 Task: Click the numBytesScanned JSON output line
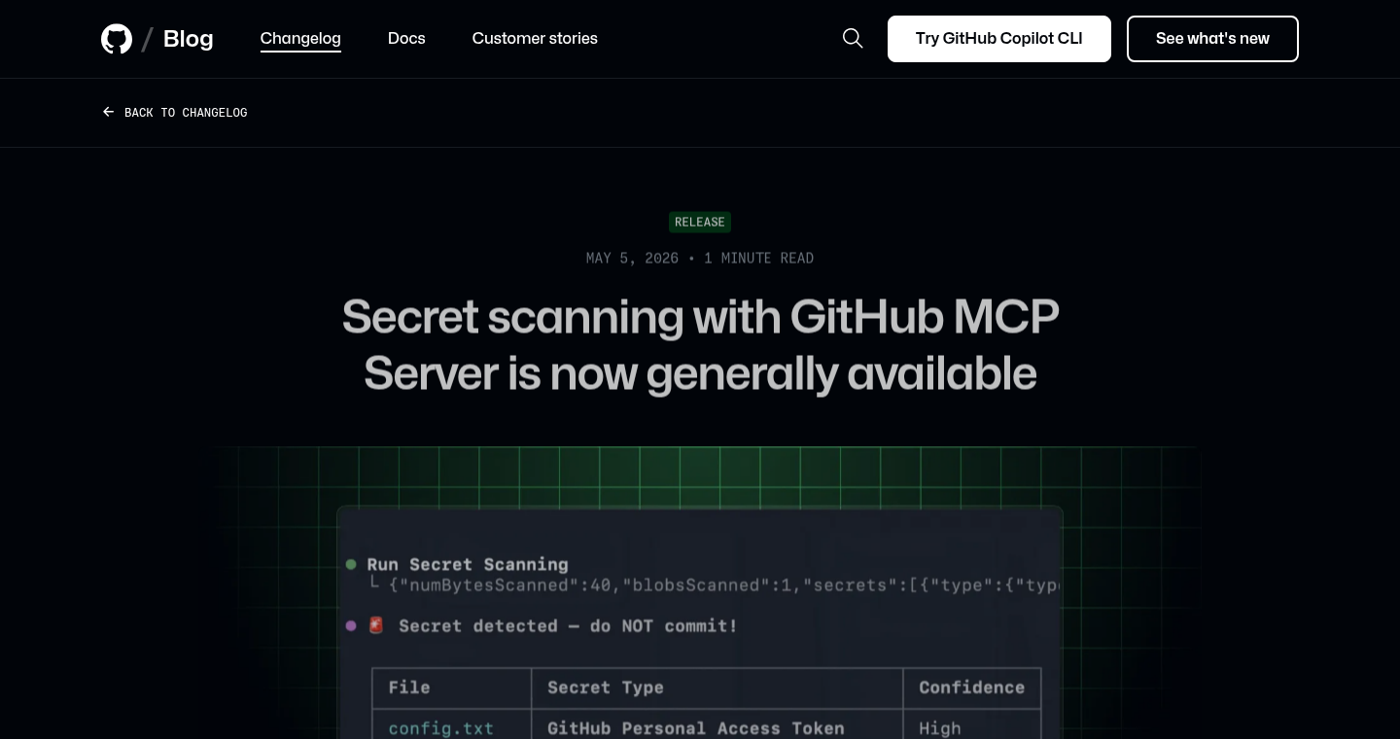(x=724, y=585)
